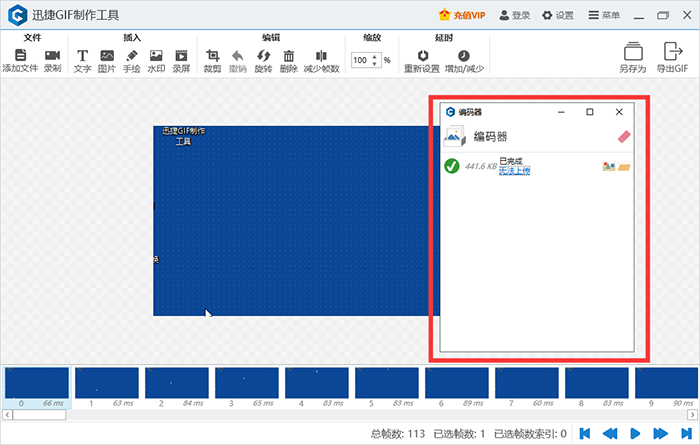Open the 菜单 menu in title bar
Image resolution: width=700 pixels, height=445 pixels.
pos(603,15)
